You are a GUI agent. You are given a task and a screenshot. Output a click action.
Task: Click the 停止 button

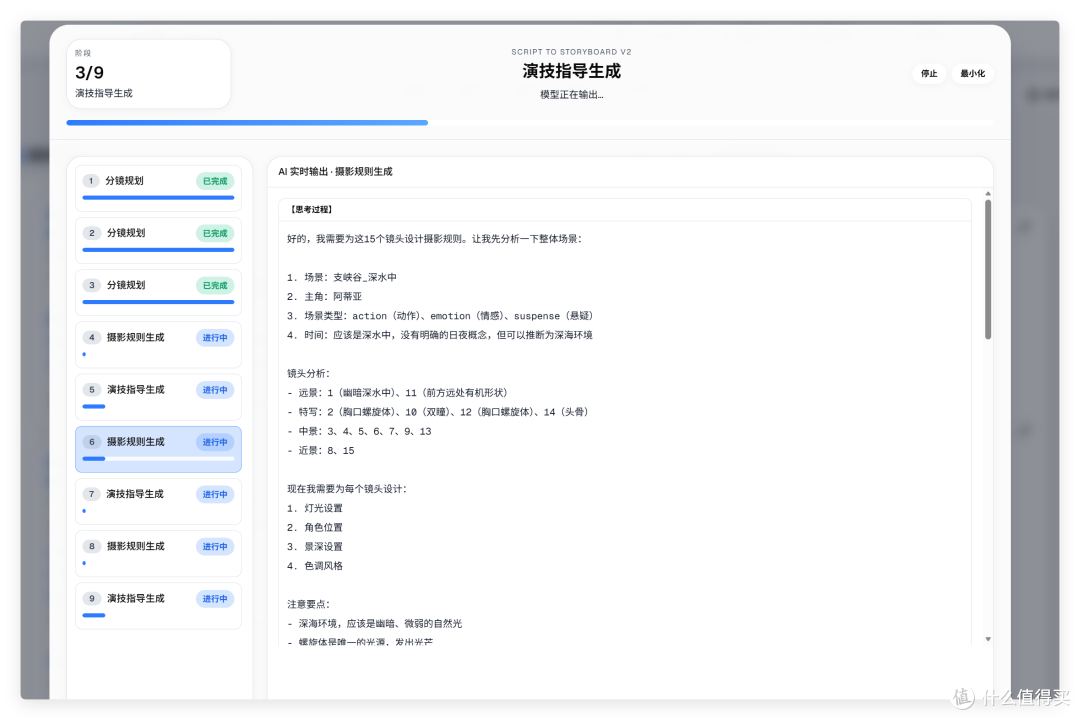929,73
